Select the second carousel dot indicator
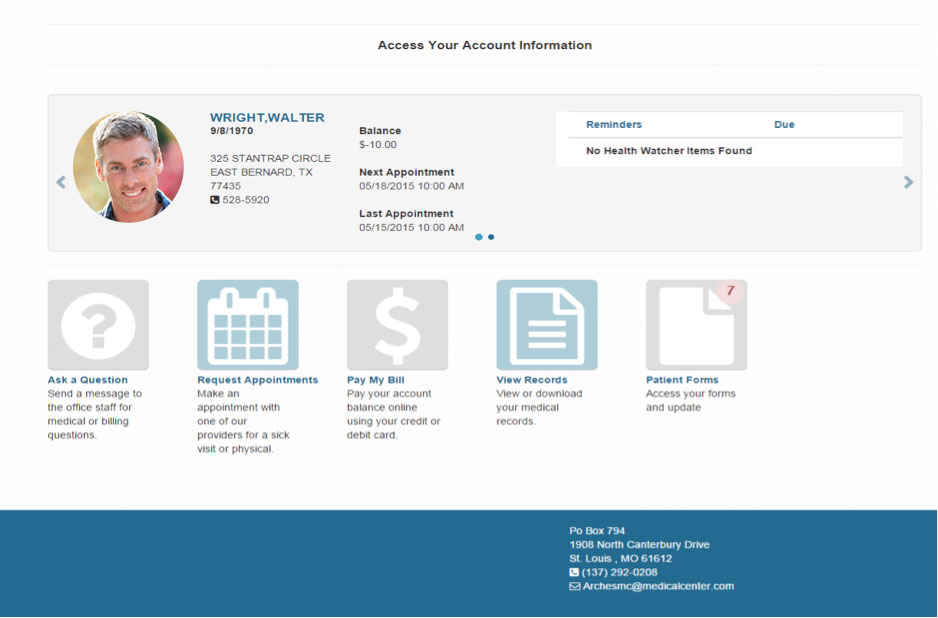The height and width of the screenshot is (618, 938). pos(491,237)
